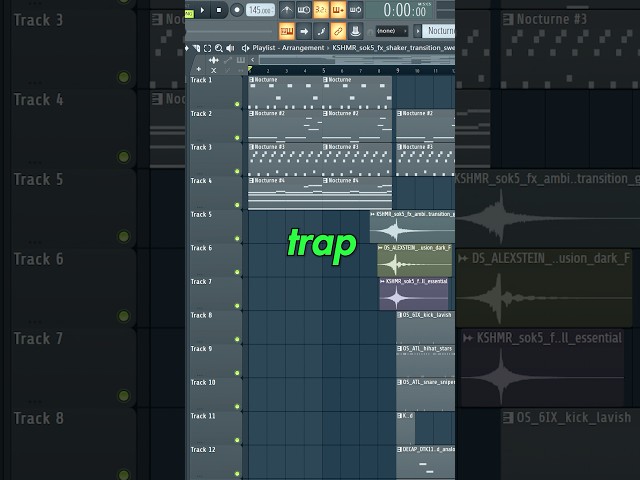This screenshot has width=640, height=480.
Task: Click the X icon above Track 1
Action: point(213,70)
